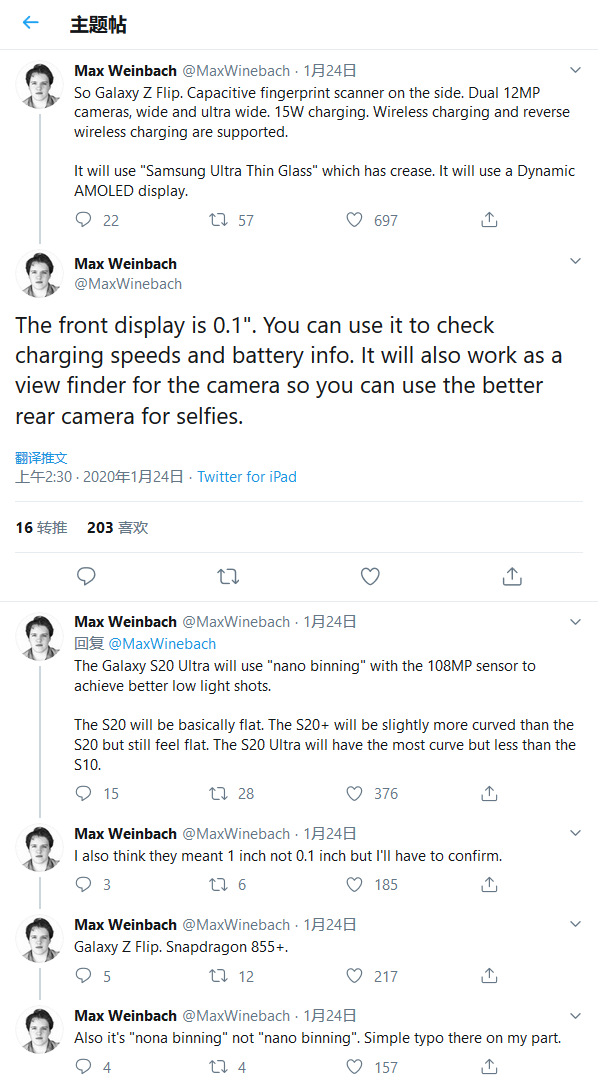Share the Galaxy Z Flip specs tweet
This screenshot has width=598, height=1075.
[x=489, y=219]
